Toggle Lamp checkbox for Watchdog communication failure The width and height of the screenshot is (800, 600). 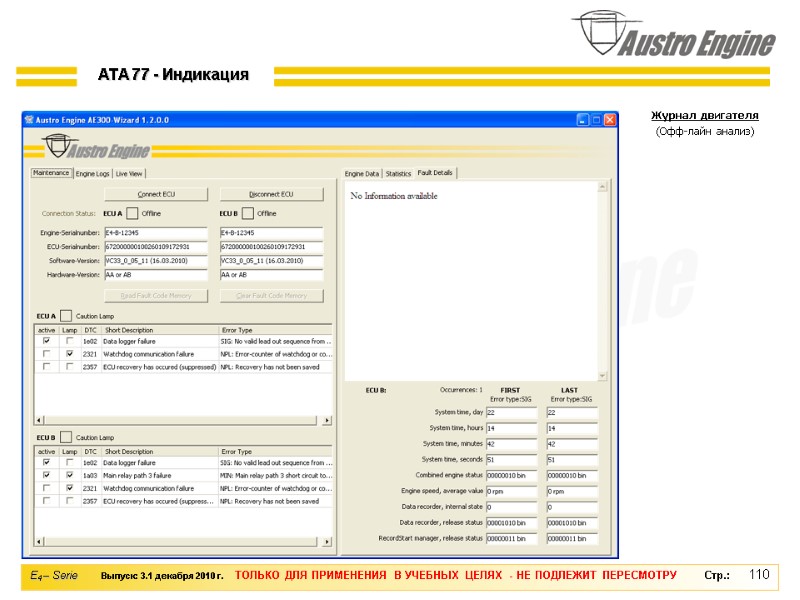tap(69, 355)
